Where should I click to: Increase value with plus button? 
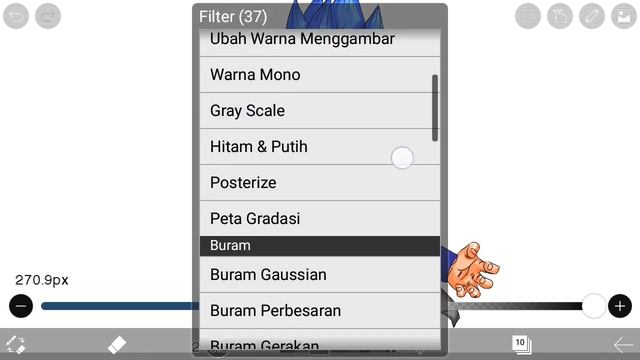(620, 306)
